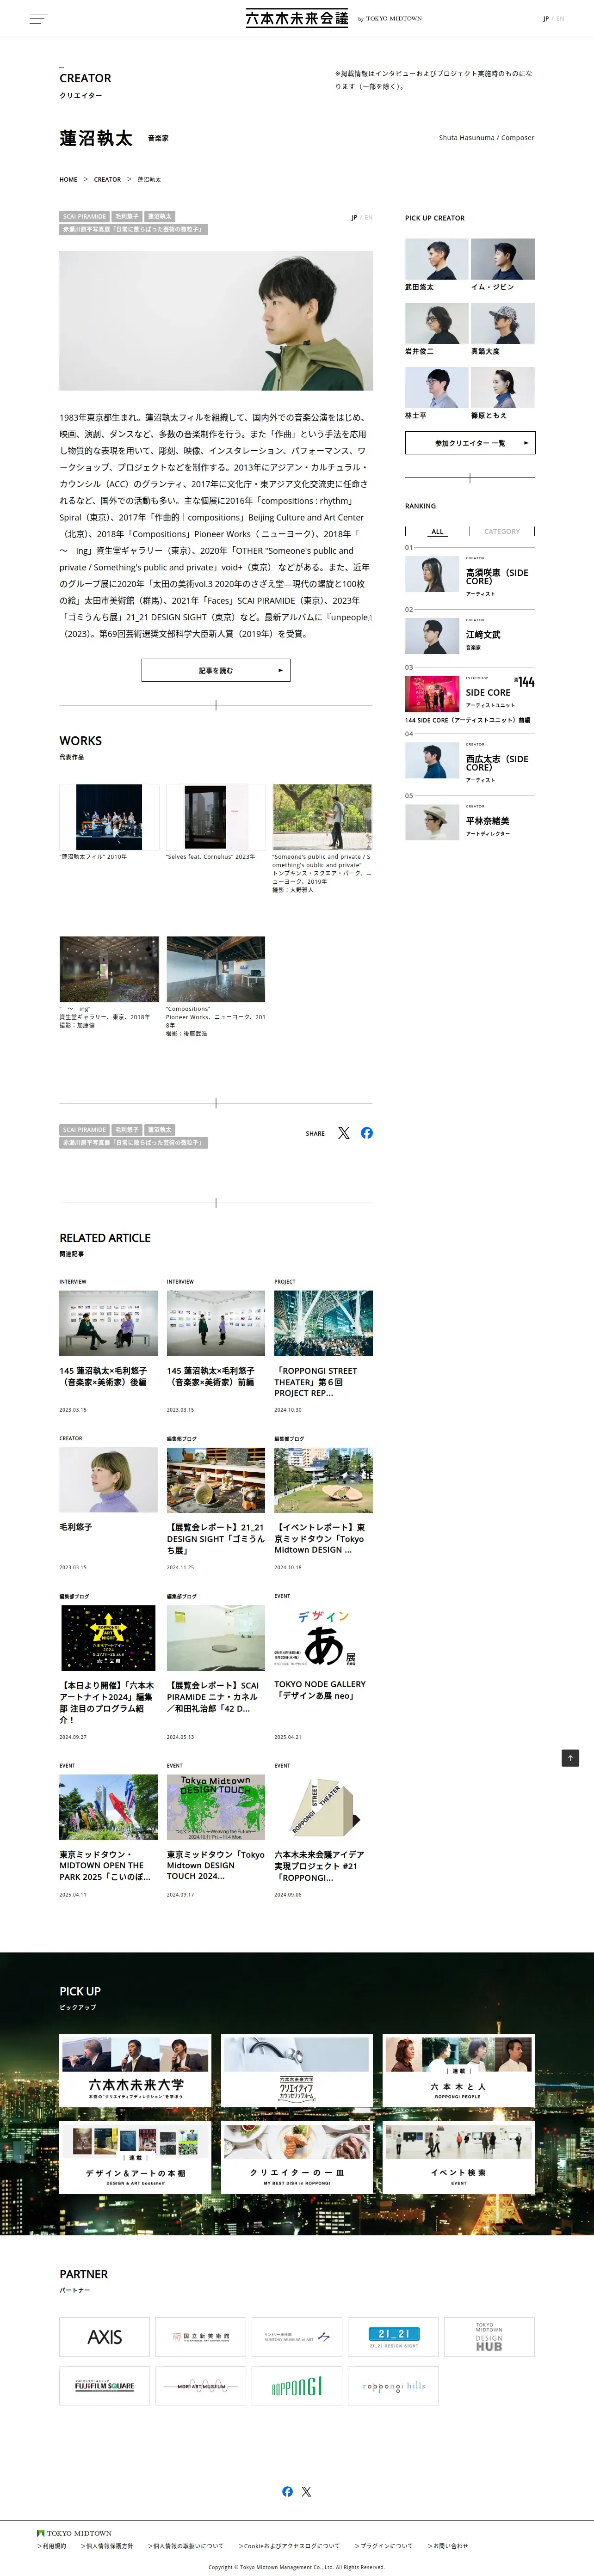View work image Selves feat. Cornelius 2023年
Screen dimensions: 594x2576
click(x=216, y=817)
